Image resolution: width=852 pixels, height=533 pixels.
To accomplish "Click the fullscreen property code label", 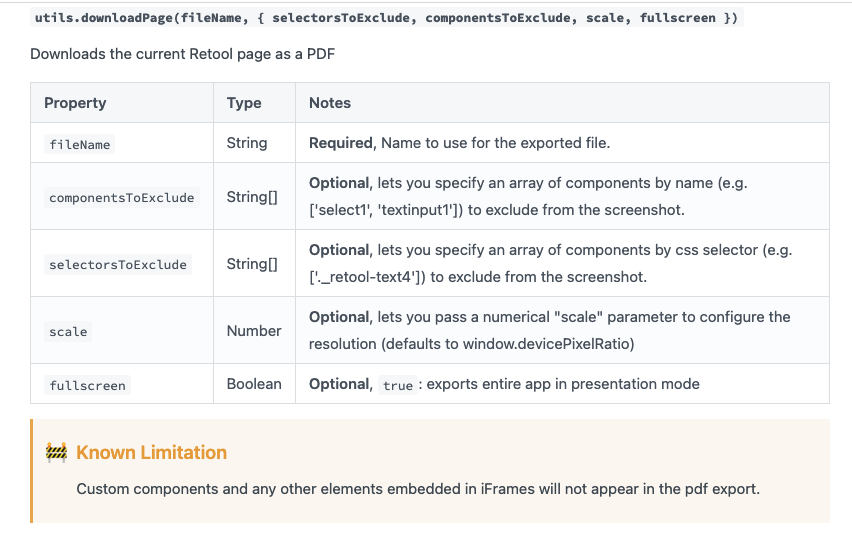I will pyautogui.click(x=87, y=385).
